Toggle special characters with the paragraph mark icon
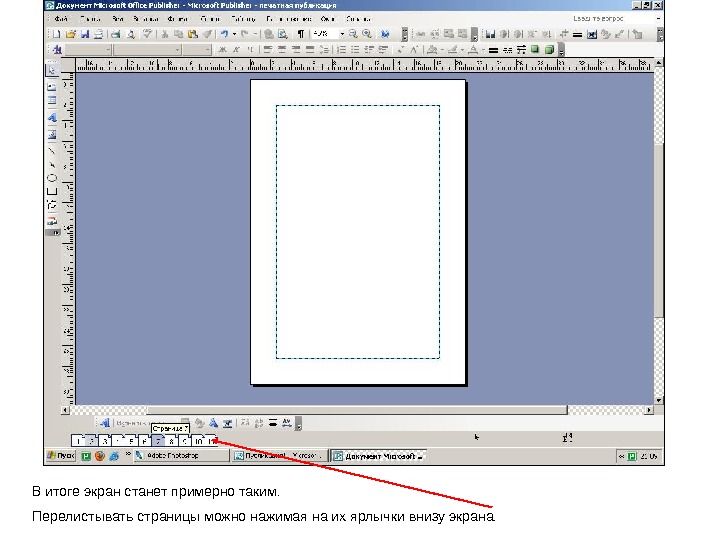The height and width of the screenshot is (540, 720). pos(301,34)
